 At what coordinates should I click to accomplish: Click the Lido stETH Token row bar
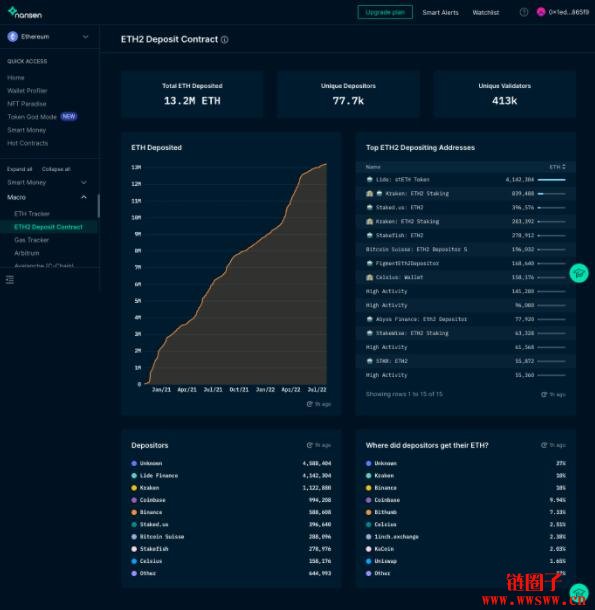551,180
